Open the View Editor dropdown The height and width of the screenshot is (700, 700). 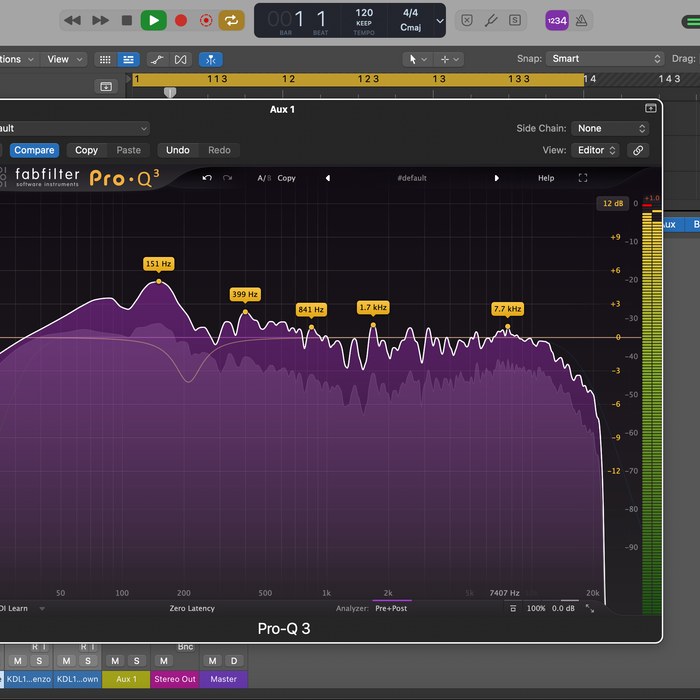[596, 150]
